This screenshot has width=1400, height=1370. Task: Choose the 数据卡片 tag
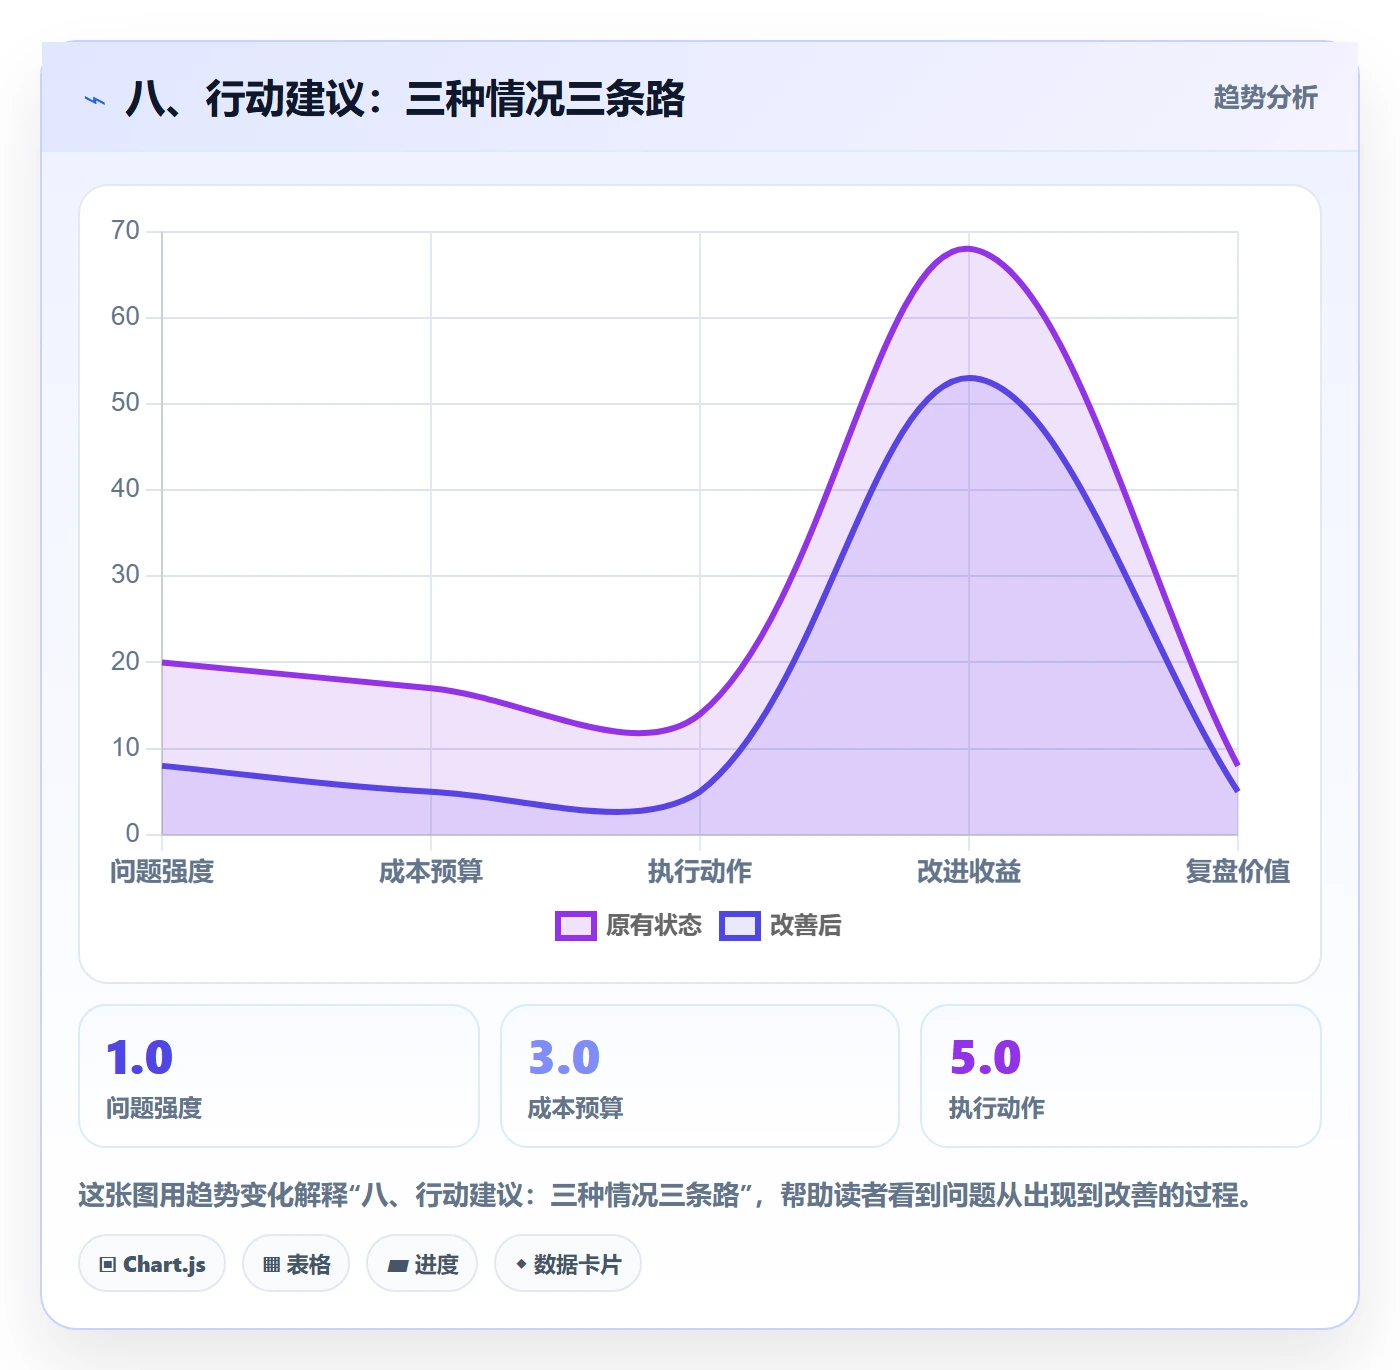coord(568,1264)
